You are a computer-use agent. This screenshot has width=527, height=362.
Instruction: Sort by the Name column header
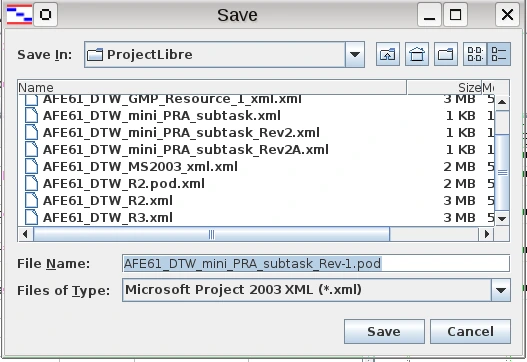click(212, 87)
